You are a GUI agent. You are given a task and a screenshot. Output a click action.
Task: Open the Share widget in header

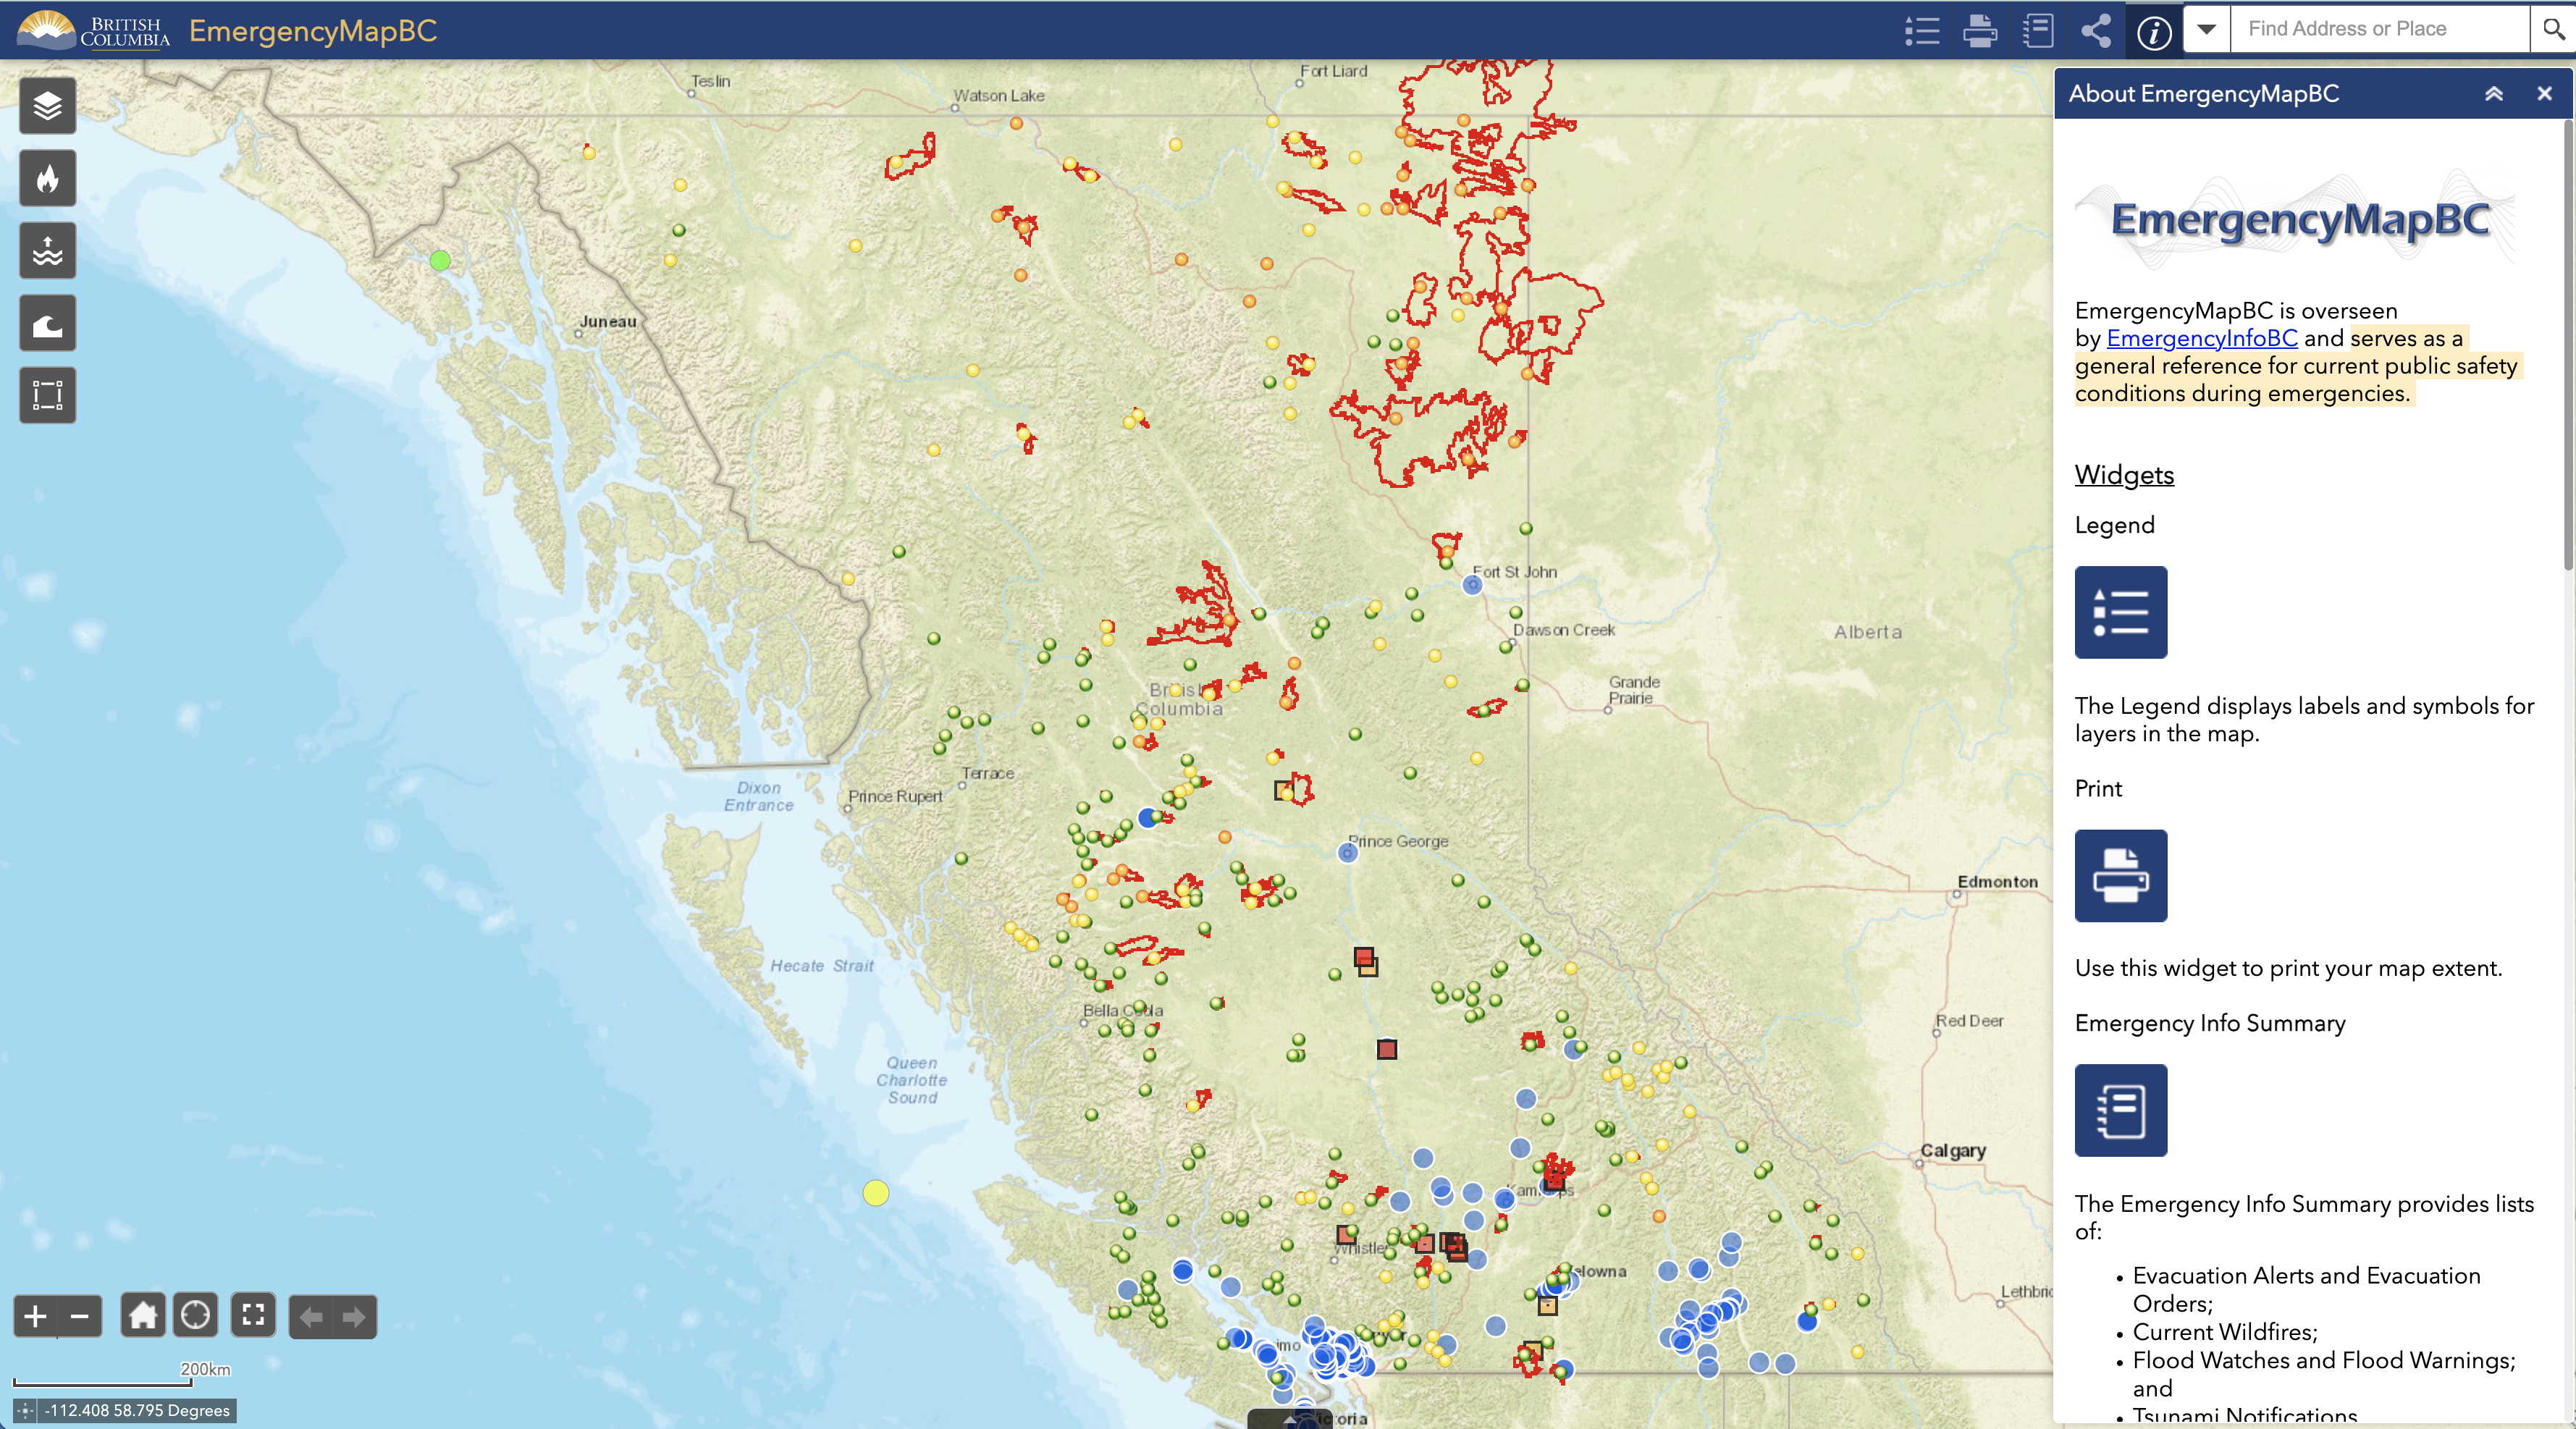tap(2095, 30)
